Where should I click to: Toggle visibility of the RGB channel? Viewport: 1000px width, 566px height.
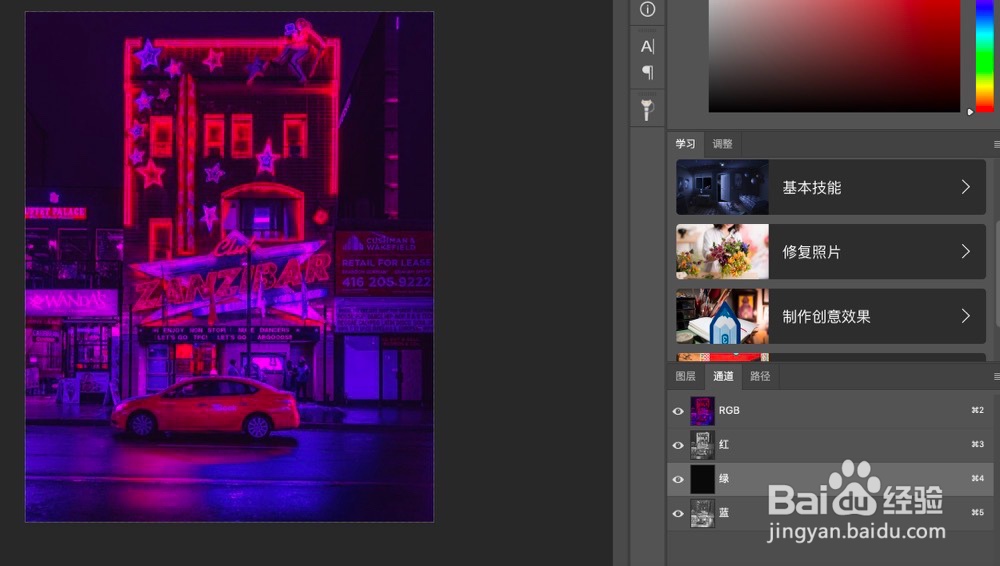pyautogui.click(x=678, y=411)
